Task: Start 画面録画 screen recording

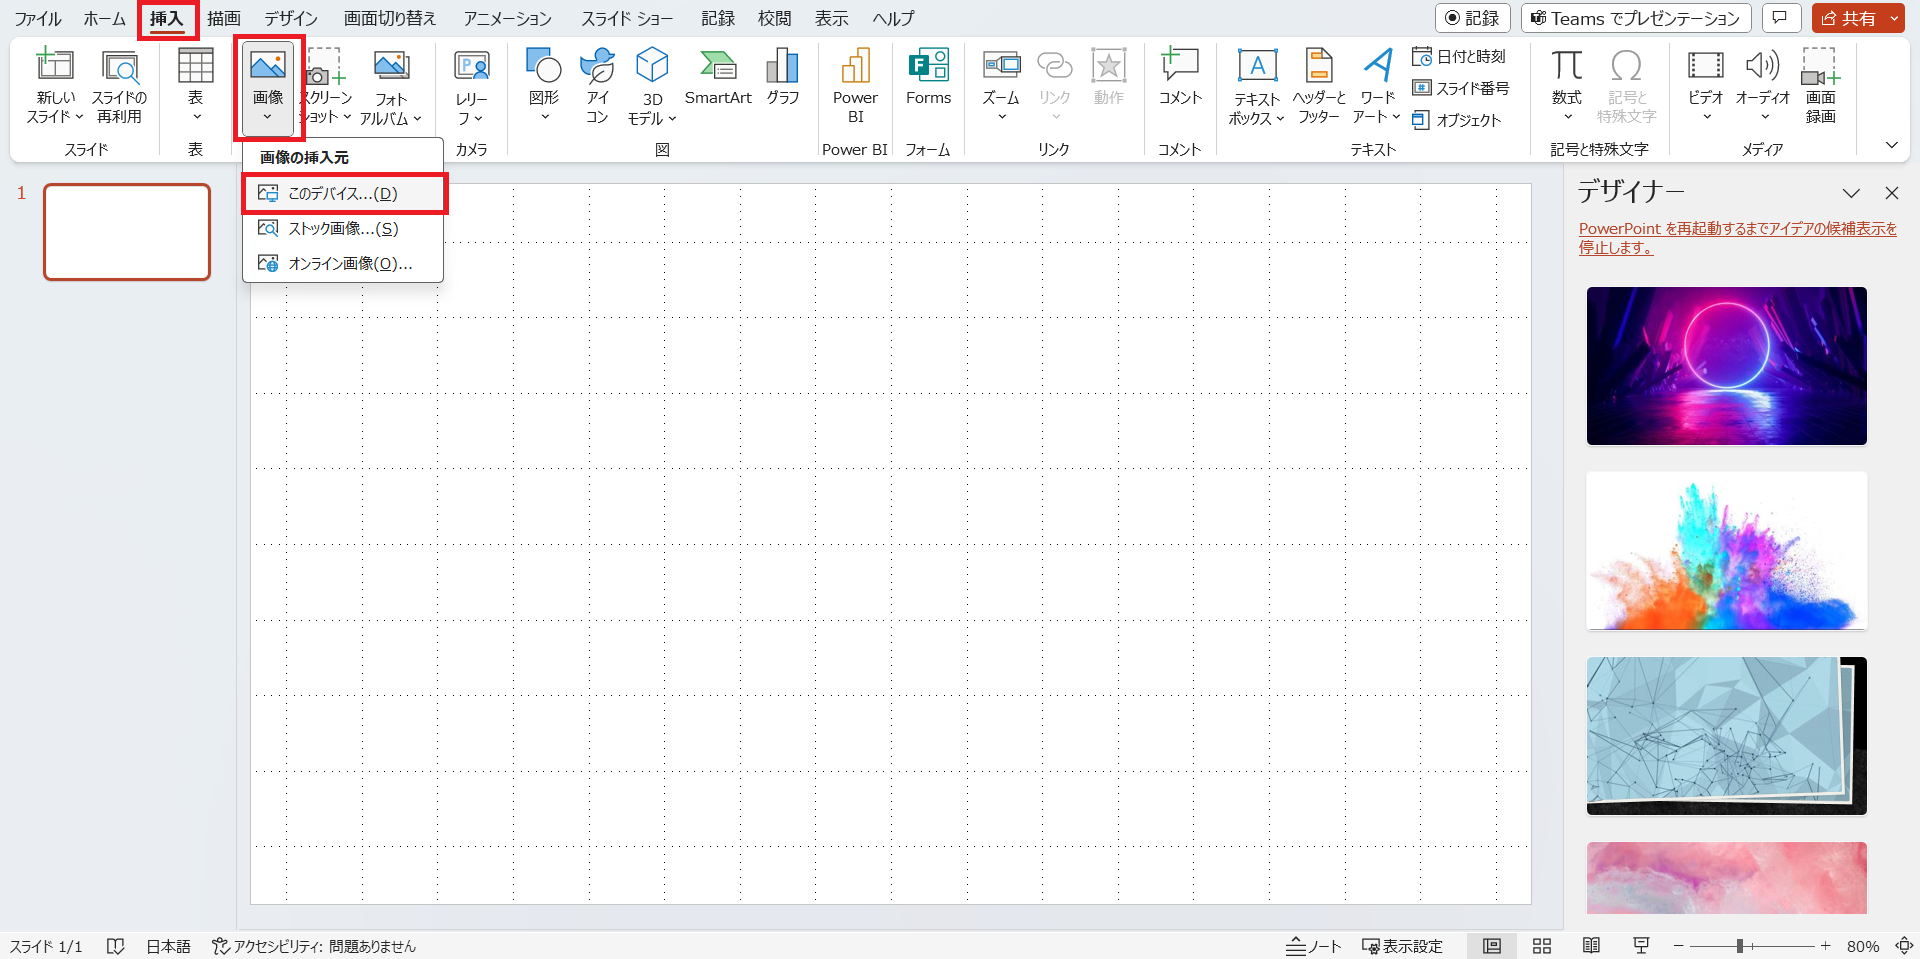Action: click(x=1820, y=87)
